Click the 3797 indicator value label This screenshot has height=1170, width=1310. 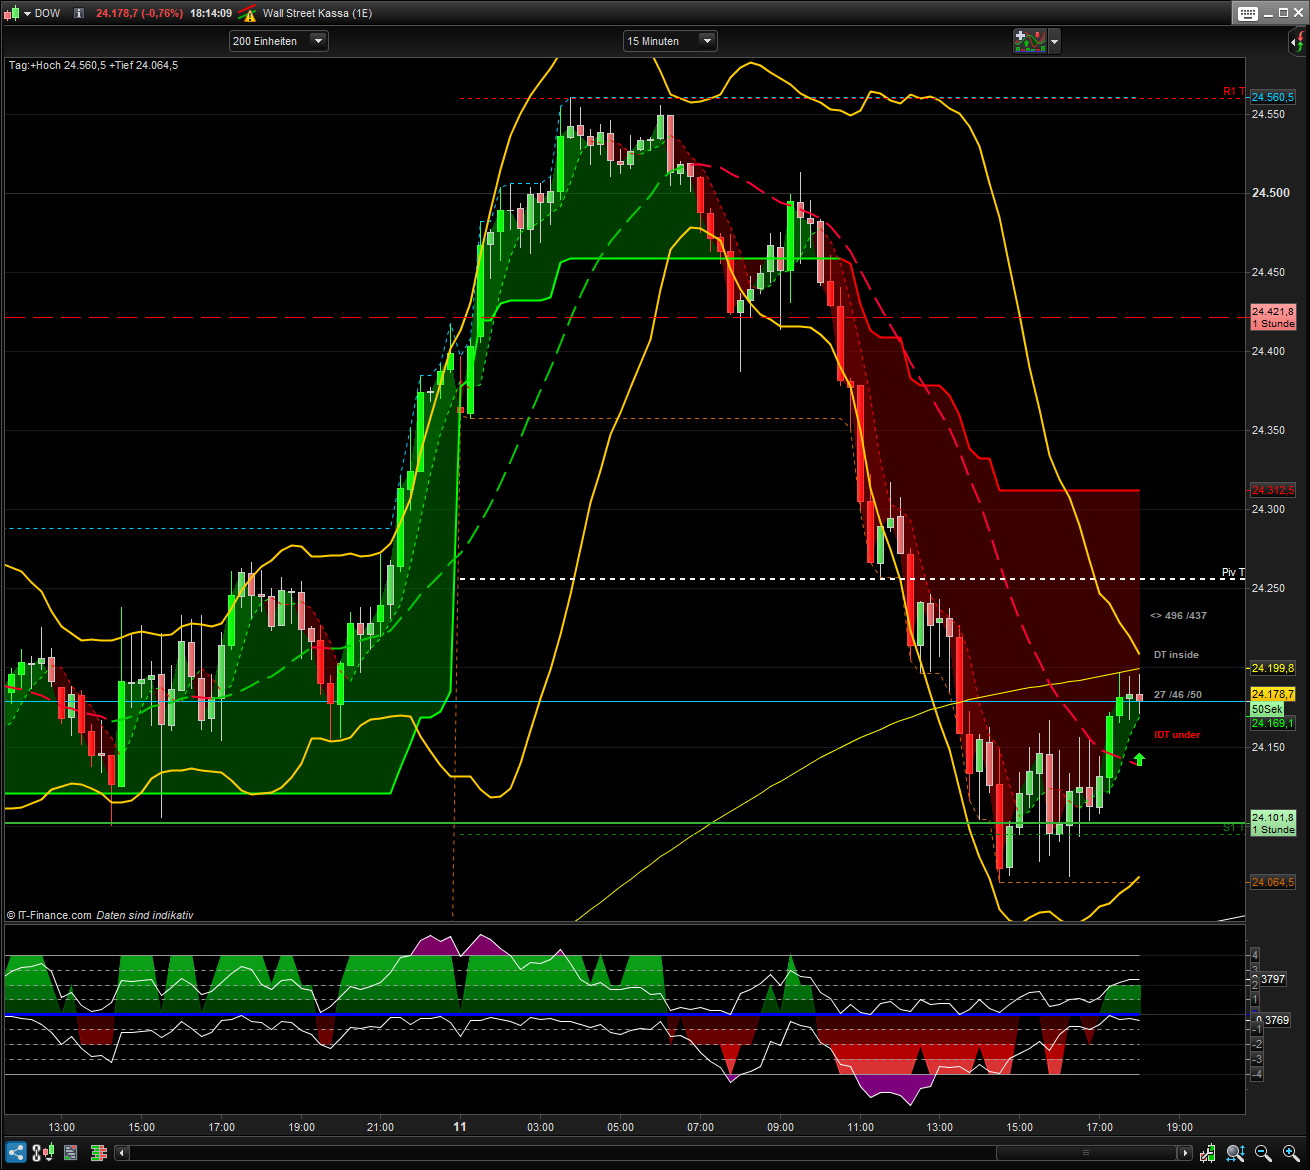point(1272,979)
